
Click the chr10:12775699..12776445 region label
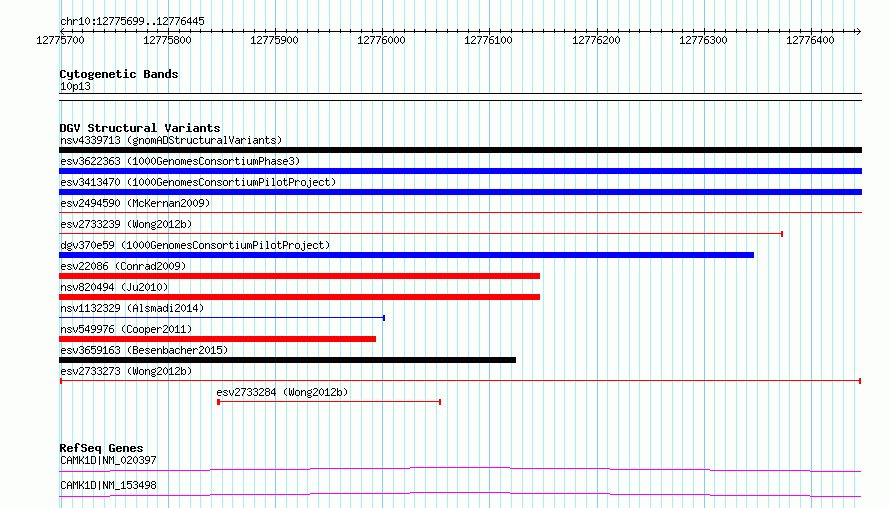pos(132,22)
